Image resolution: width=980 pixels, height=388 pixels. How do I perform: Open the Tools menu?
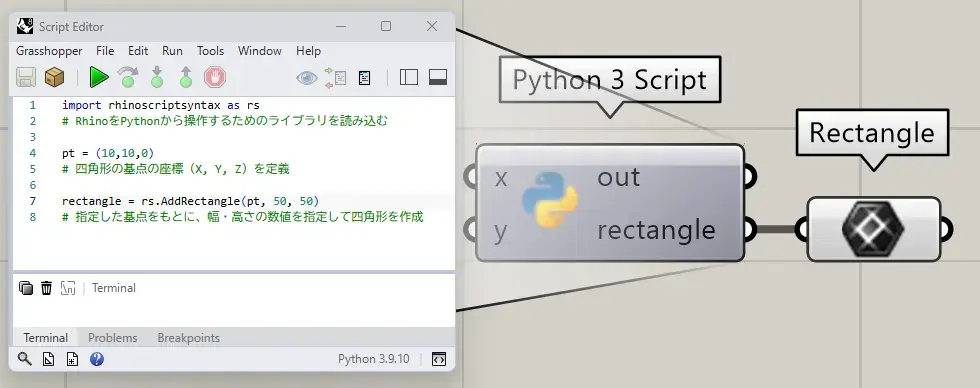(211, 51)
